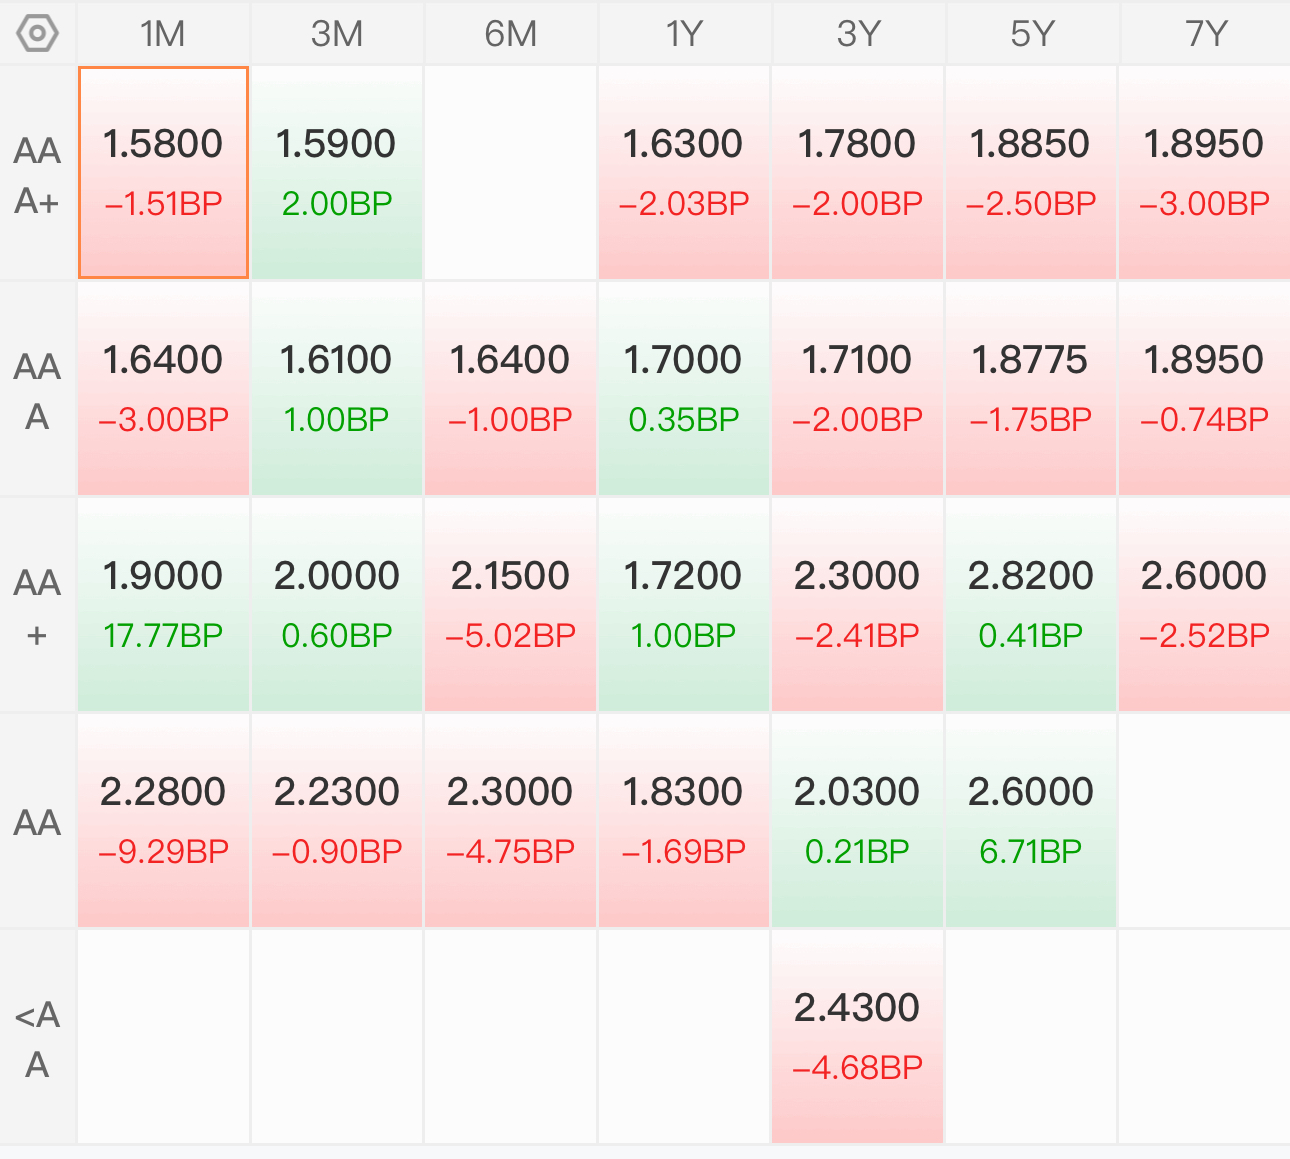Click the AA+ 5Y cell showing 2.8200
Viewport: 1290px width, 1159px height.
click(x=1032, y=604)
